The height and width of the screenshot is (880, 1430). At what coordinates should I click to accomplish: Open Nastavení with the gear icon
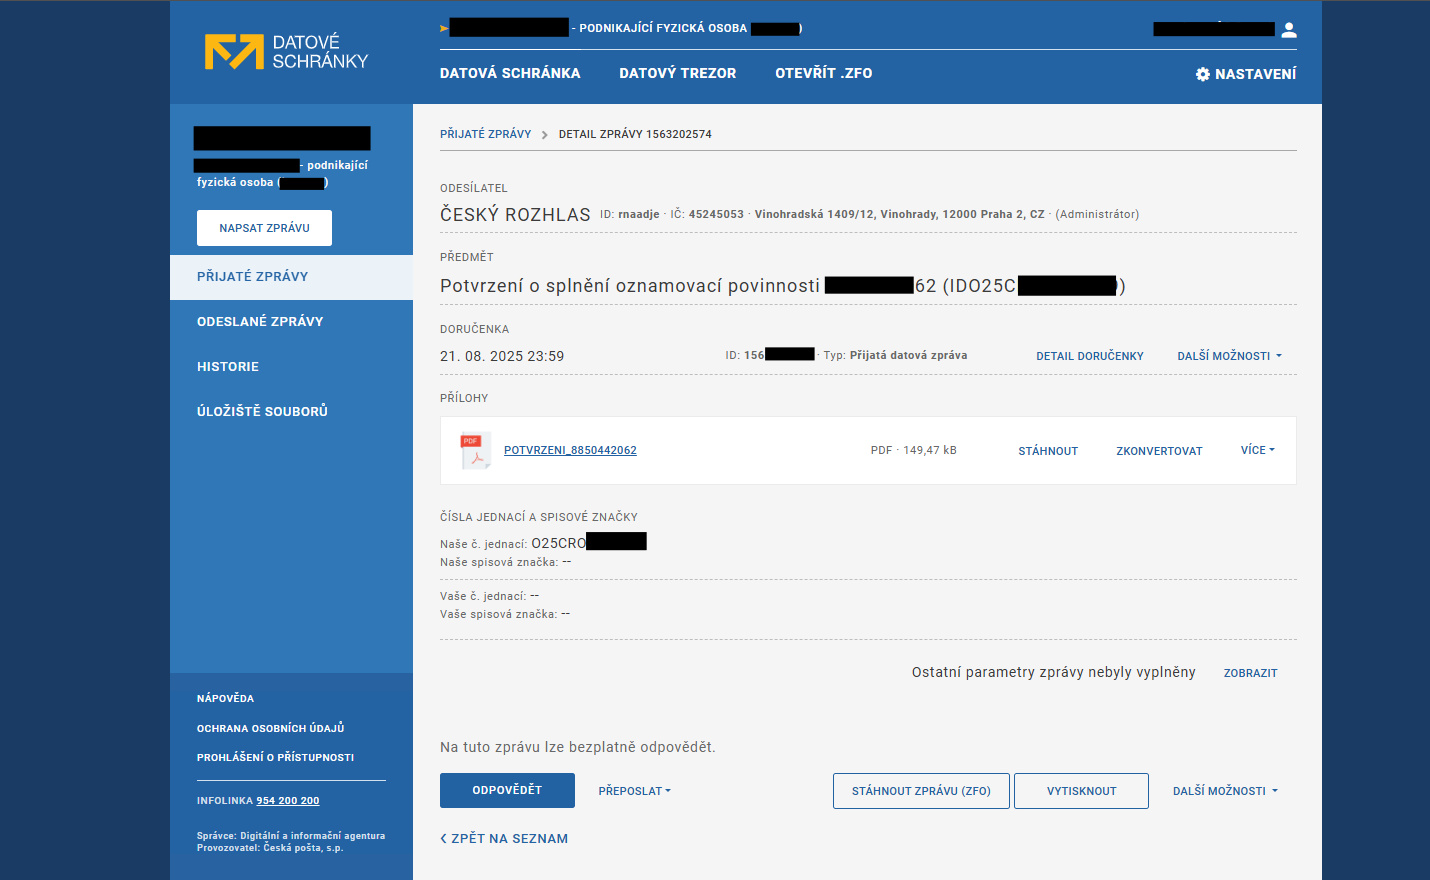coord(1245,74)
